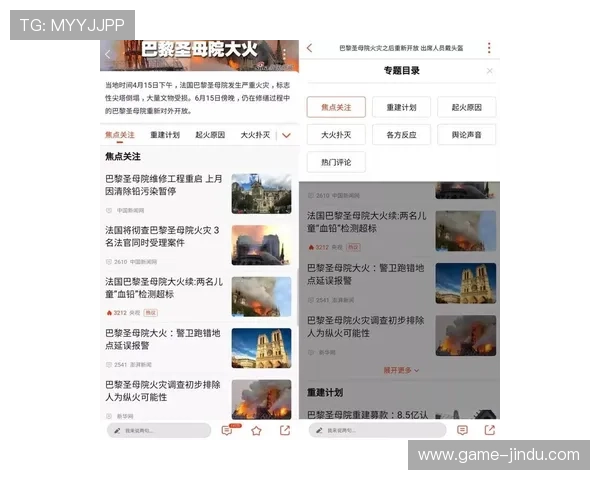Click the 3212 hot flame icon on left
Screen dimensions: 600x480
109,313
